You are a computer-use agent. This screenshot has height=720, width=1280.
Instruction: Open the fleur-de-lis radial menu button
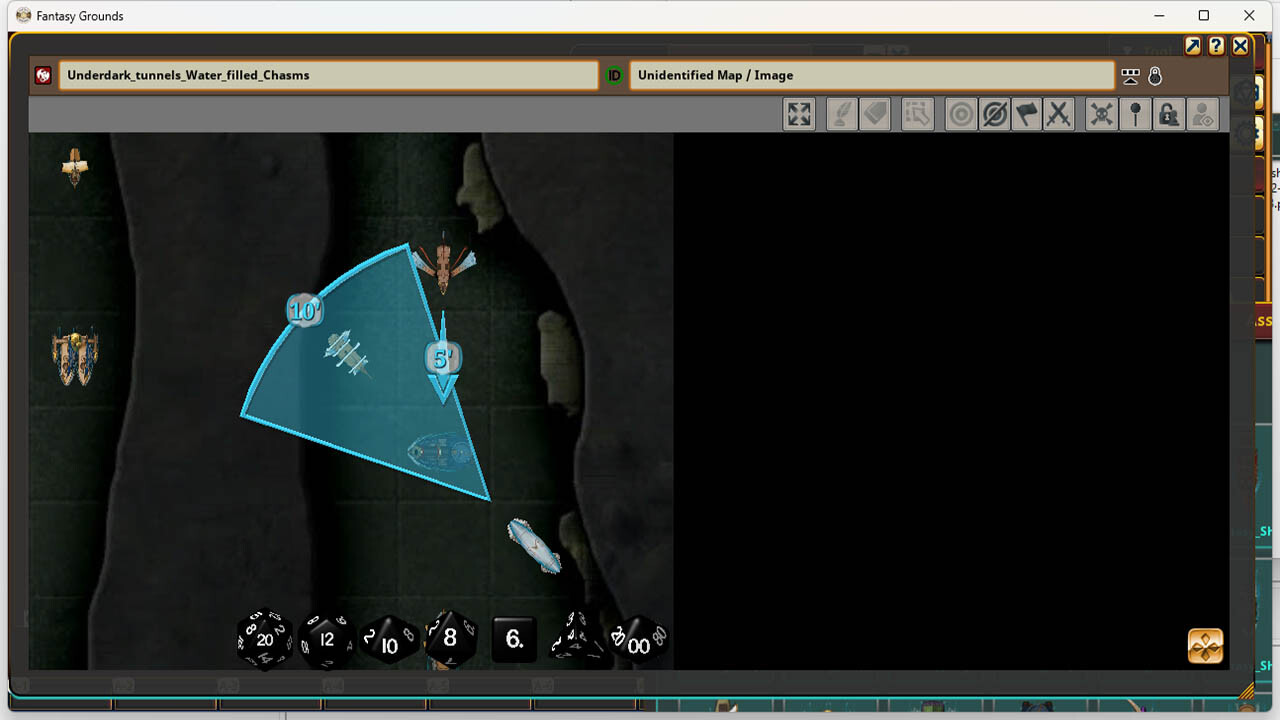[1203, 646]
